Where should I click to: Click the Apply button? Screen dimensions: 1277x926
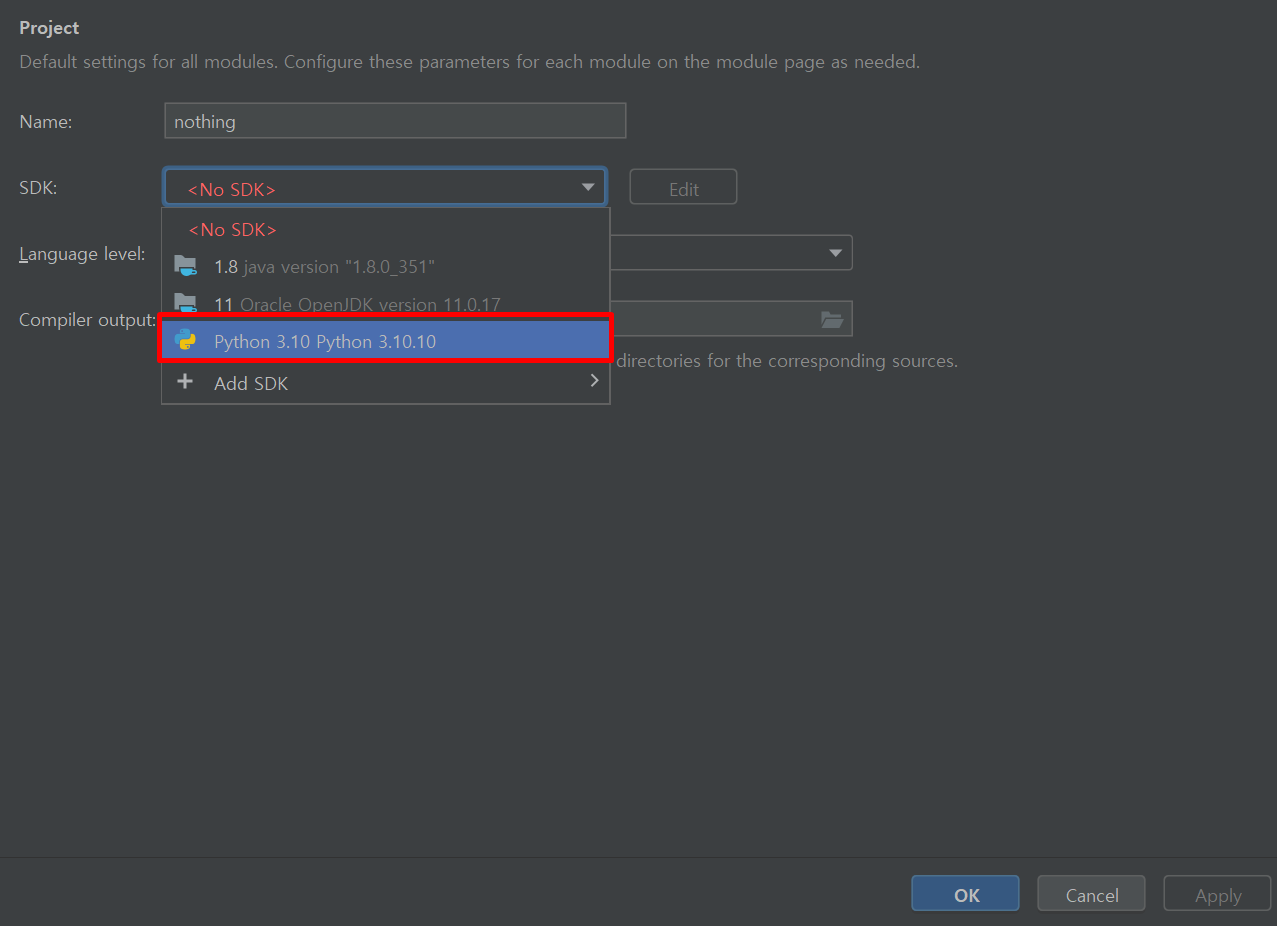click(x=1218, y=895)
